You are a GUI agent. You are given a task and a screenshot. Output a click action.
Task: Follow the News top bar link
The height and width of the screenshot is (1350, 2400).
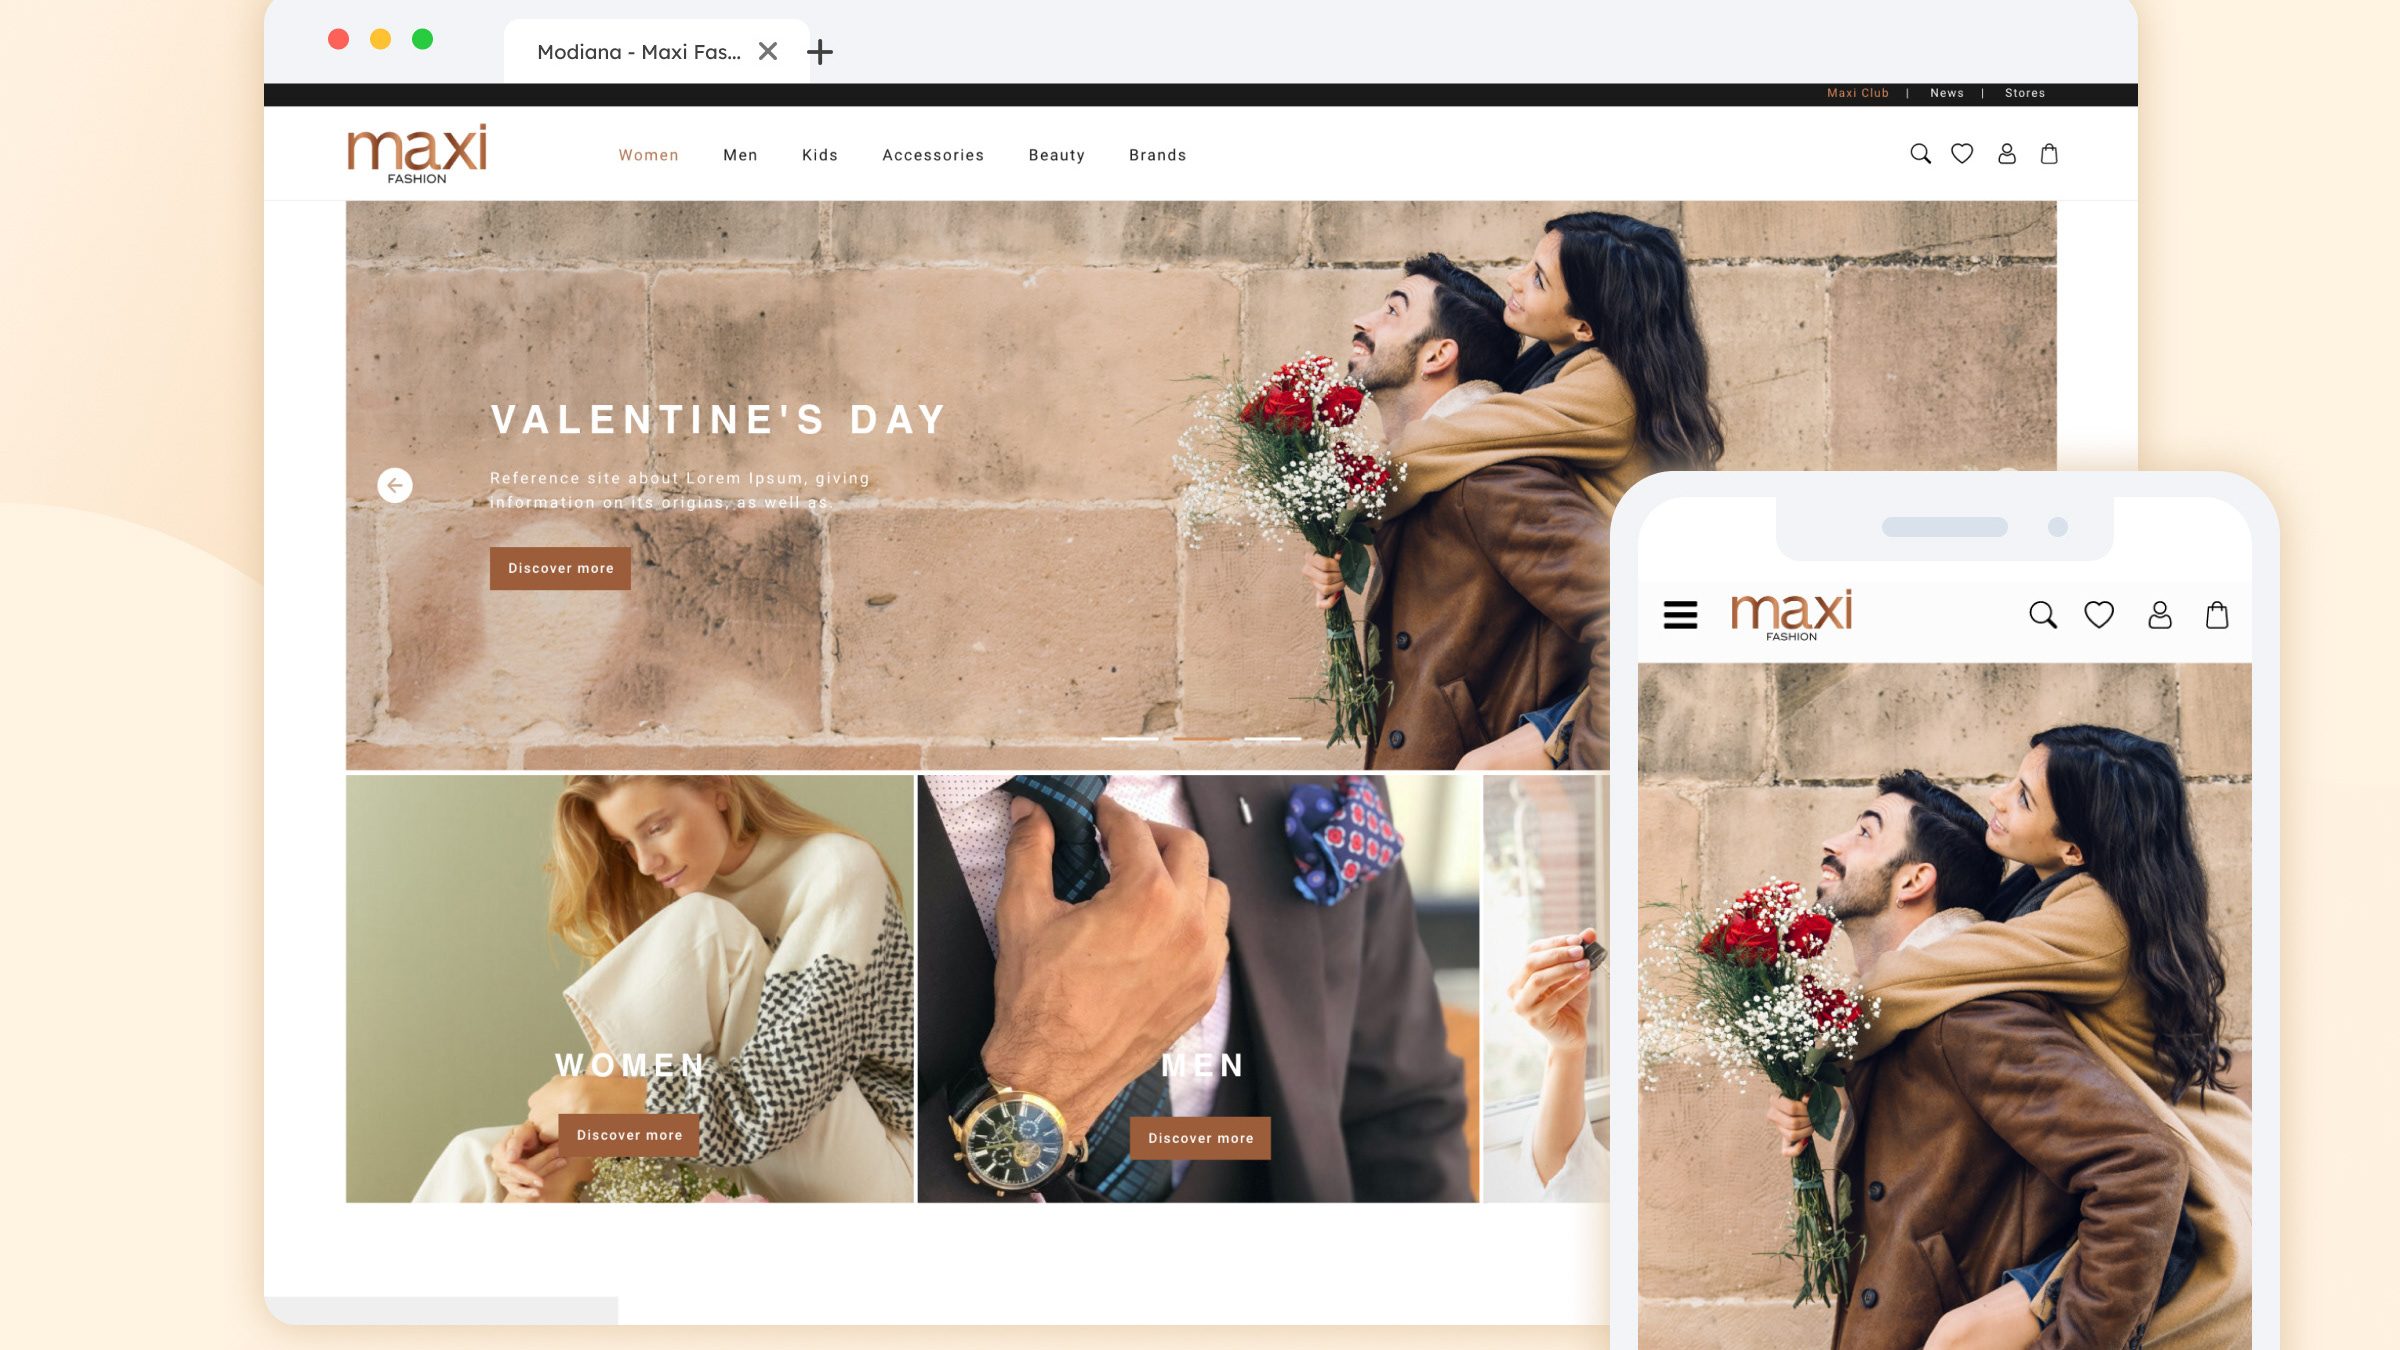click(1947, 93)
